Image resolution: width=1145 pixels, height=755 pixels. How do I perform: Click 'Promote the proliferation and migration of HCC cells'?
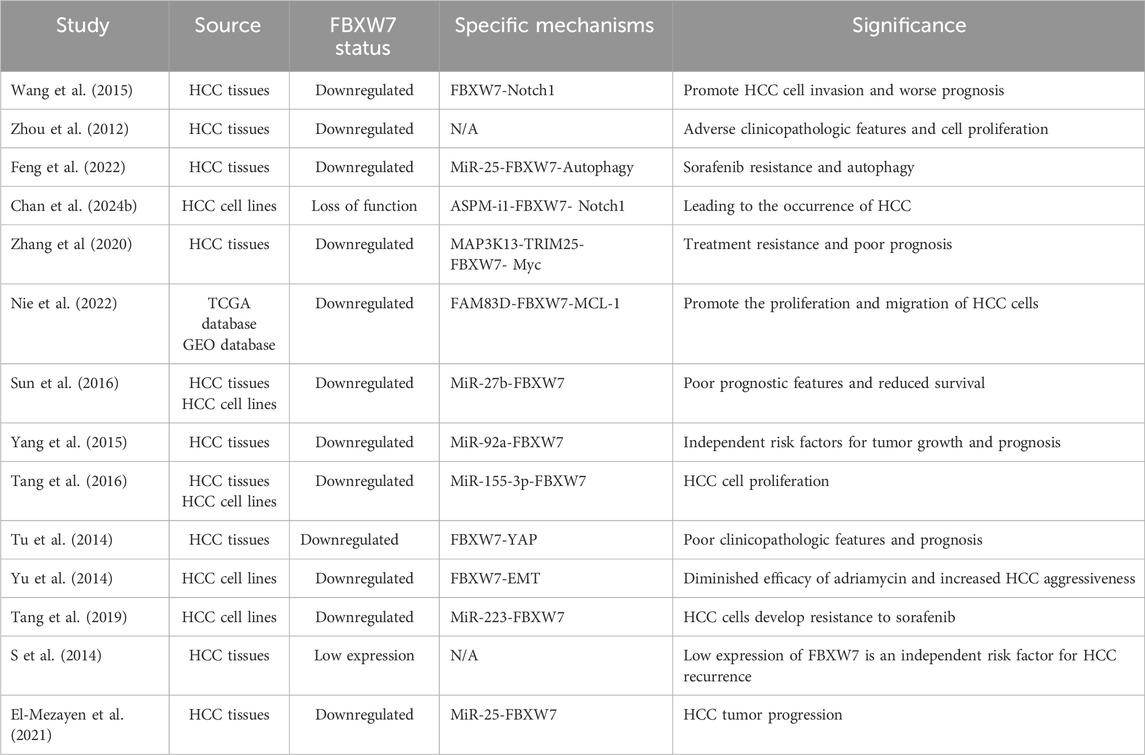click(860, 303)
